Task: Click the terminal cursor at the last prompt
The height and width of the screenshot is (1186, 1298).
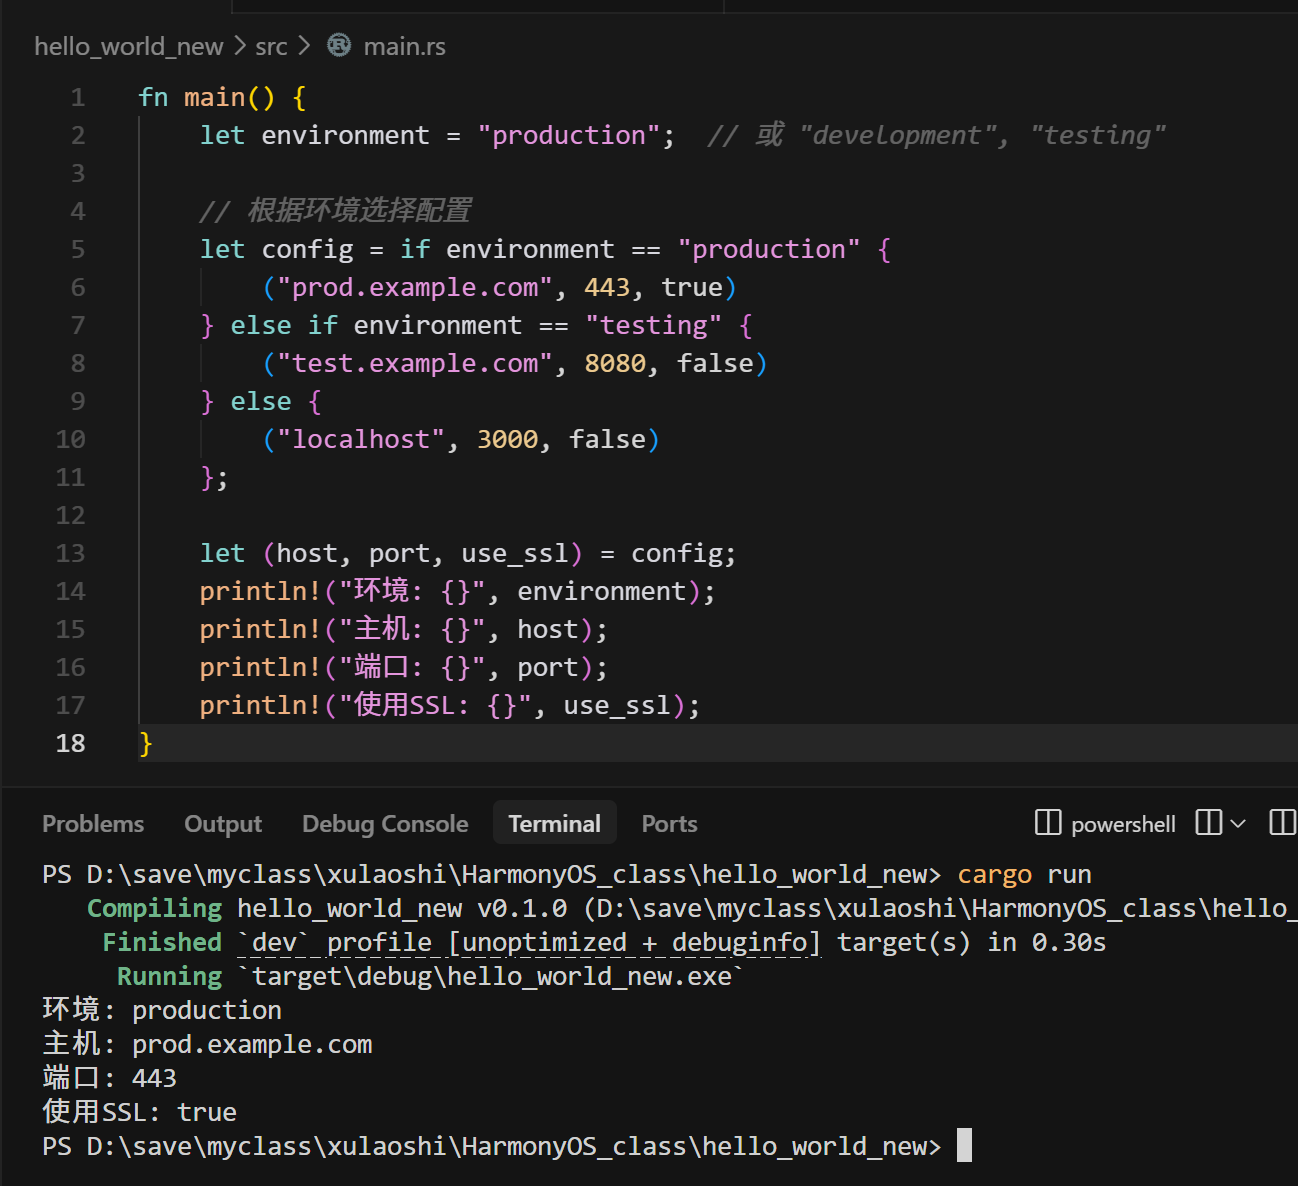Action: pyautogui.click(x=964, y=1145)
